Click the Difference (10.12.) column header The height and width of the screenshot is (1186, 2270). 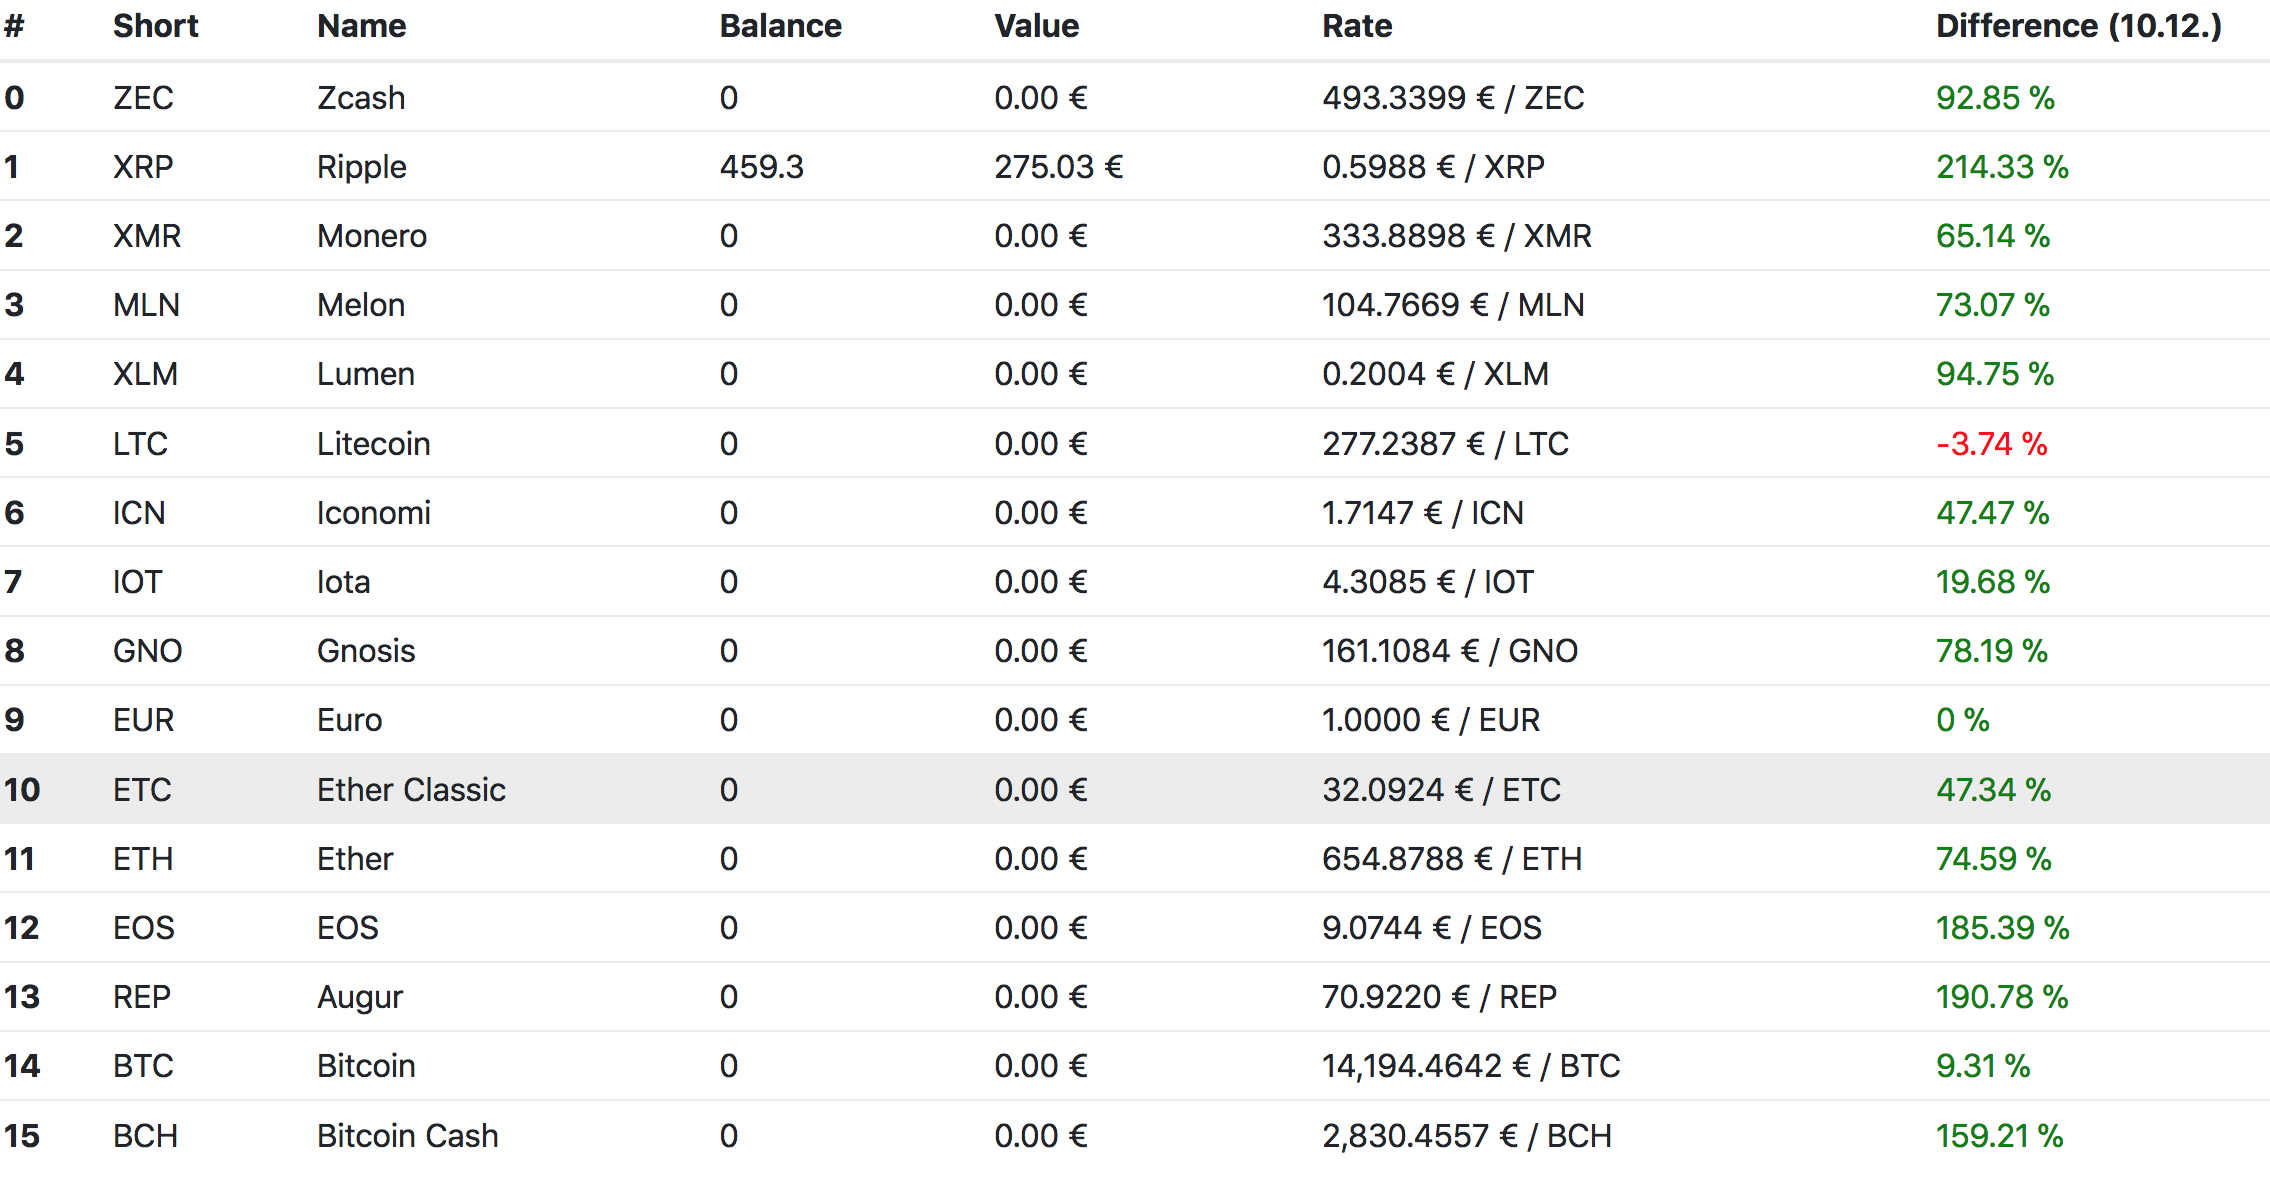[x=2079, y=26]
